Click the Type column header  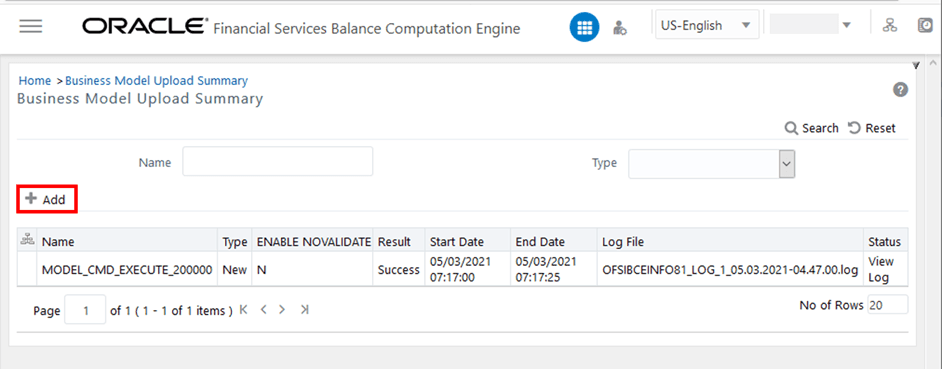(235, 242)
